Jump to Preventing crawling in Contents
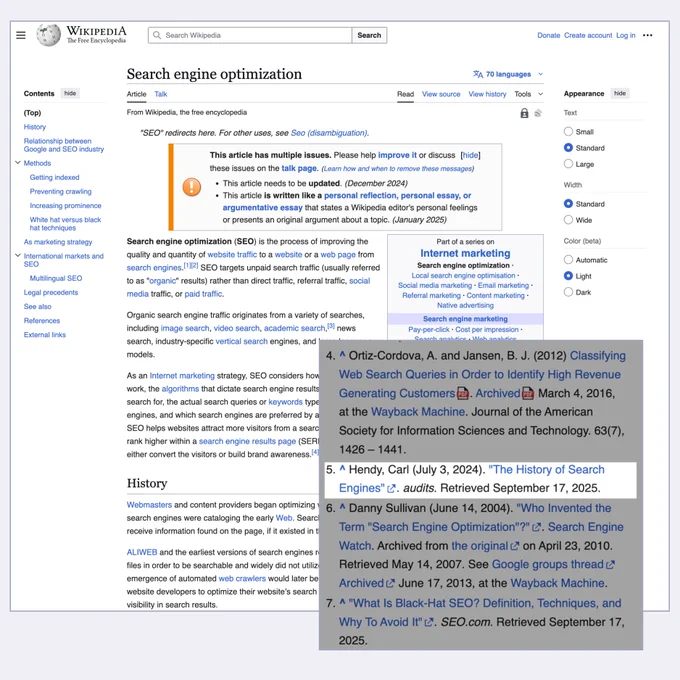Screen dimensions: 680x680 (60, 192)
